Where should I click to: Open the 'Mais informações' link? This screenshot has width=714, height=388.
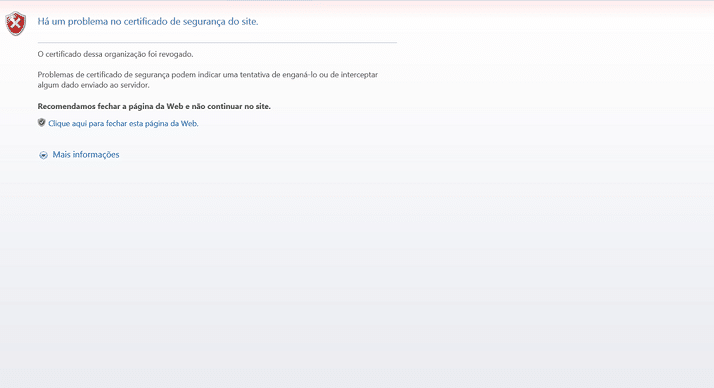tap(86, 155)
